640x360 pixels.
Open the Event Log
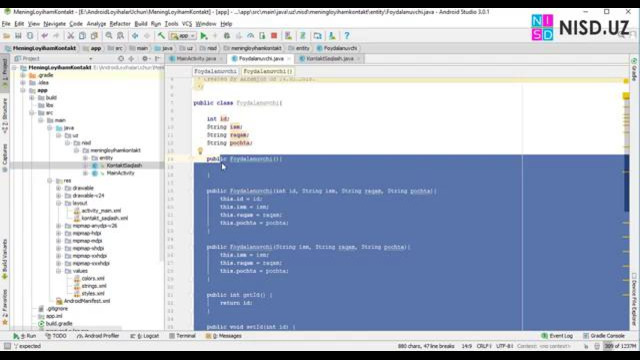pyautogui.click(x=557, y=336)
